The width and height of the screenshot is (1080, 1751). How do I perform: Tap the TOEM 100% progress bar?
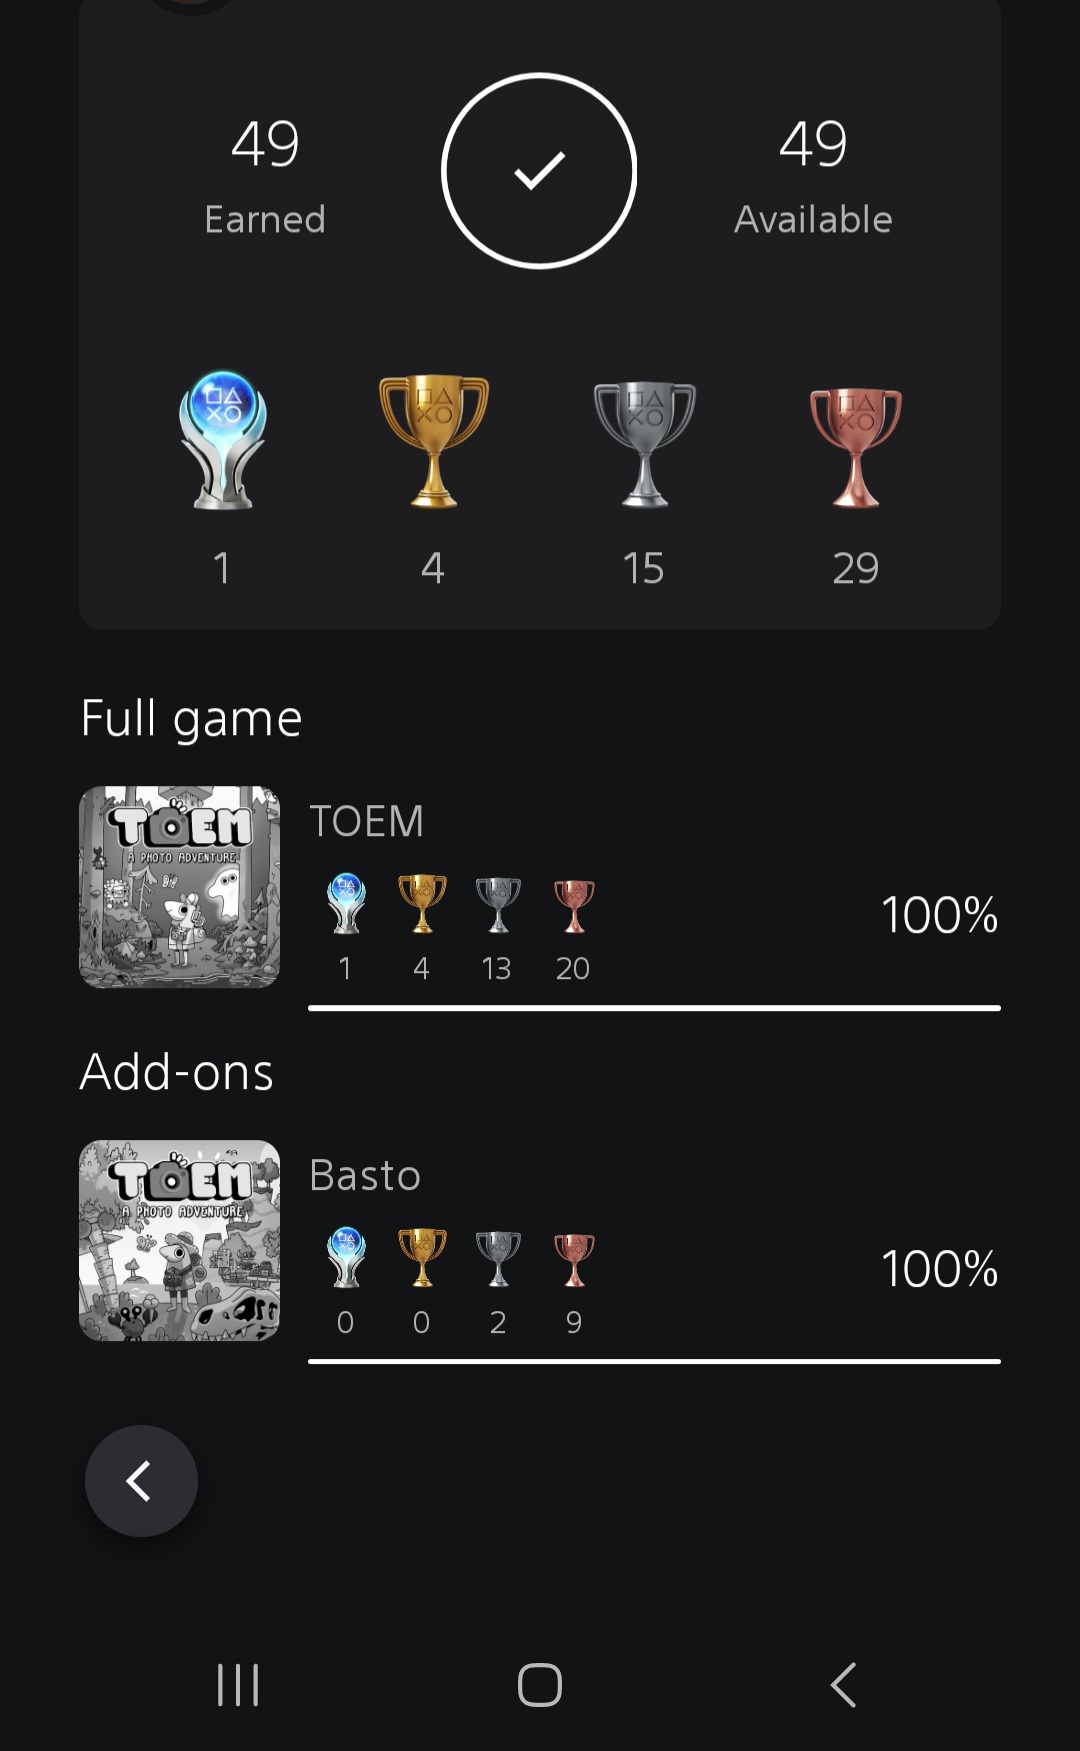(654, 1008)
